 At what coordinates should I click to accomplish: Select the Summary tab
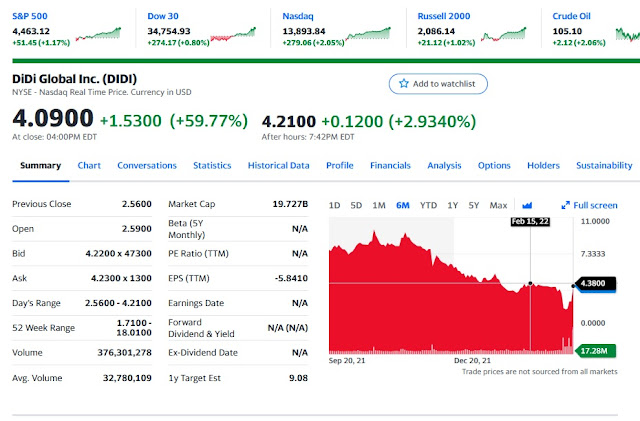[x=40, y=165]
